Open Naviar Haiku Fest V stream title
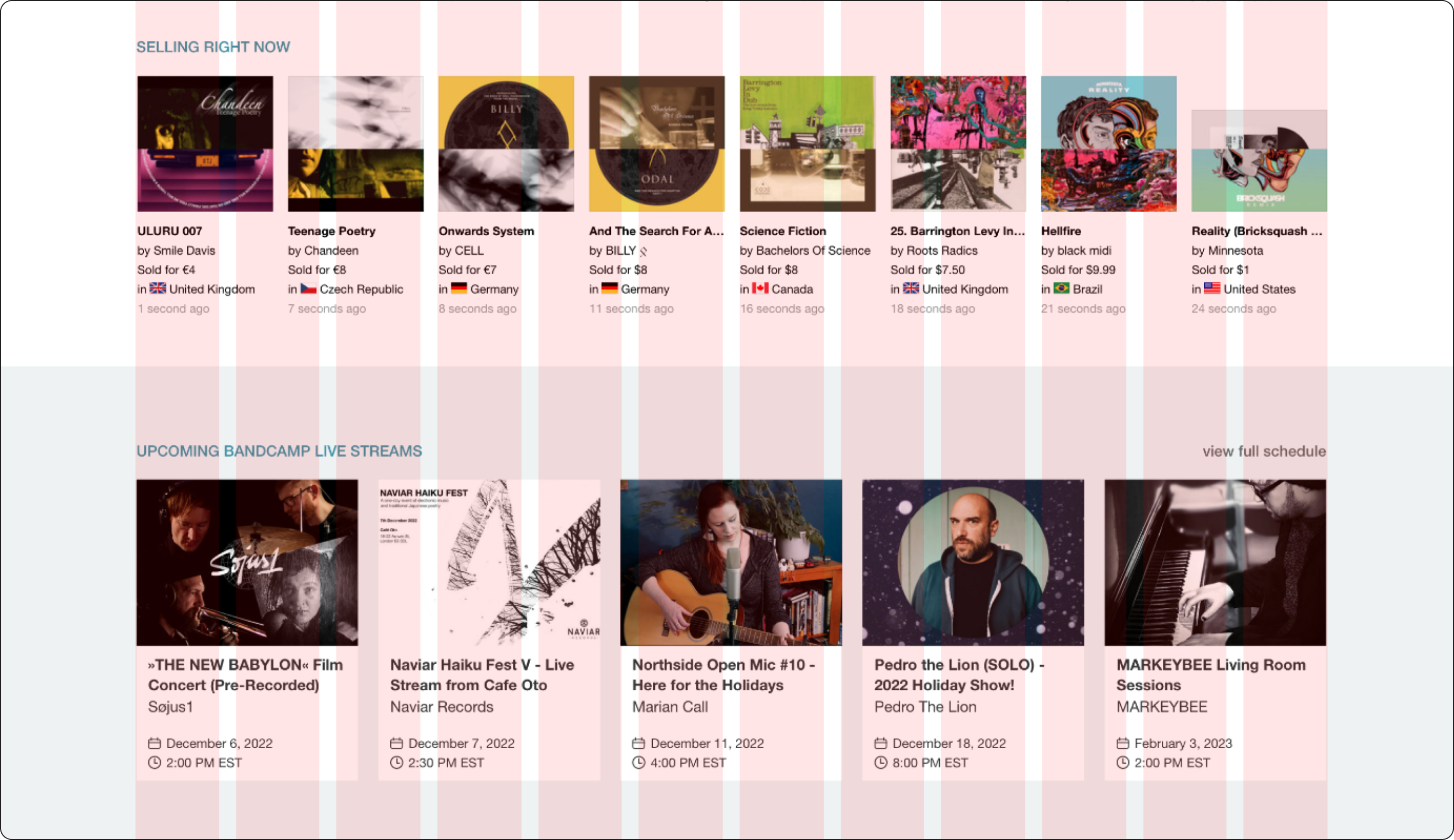Viewport: 1454px width, 840px height. [x=482, y=675]
